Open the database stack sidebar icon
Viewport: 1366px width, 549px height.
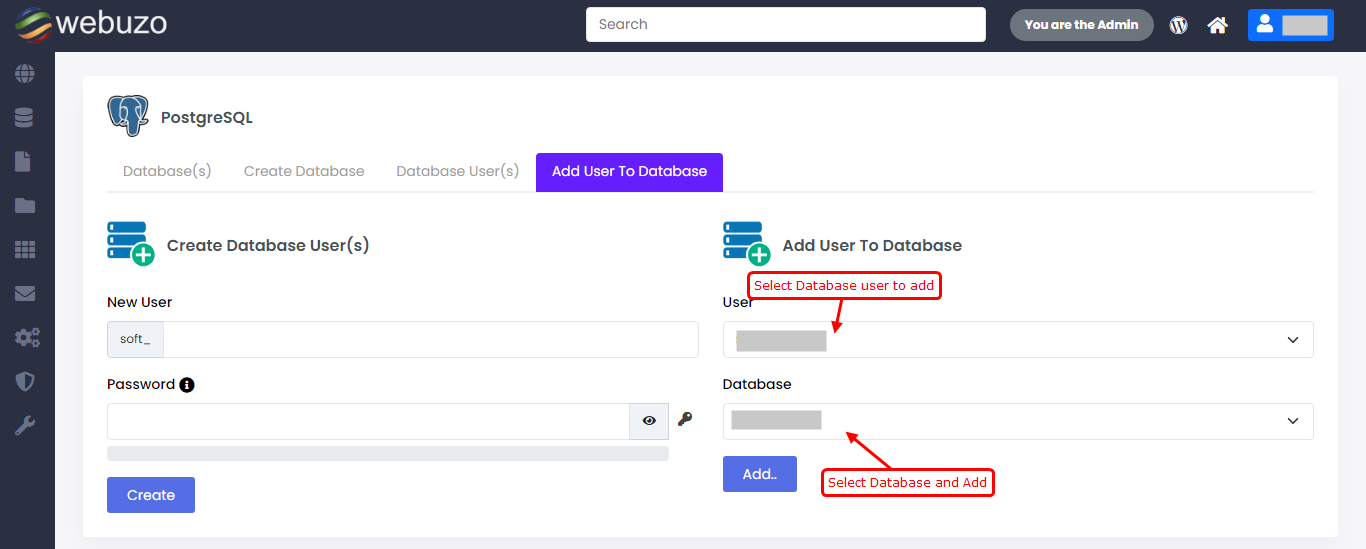tap(25, 118)
